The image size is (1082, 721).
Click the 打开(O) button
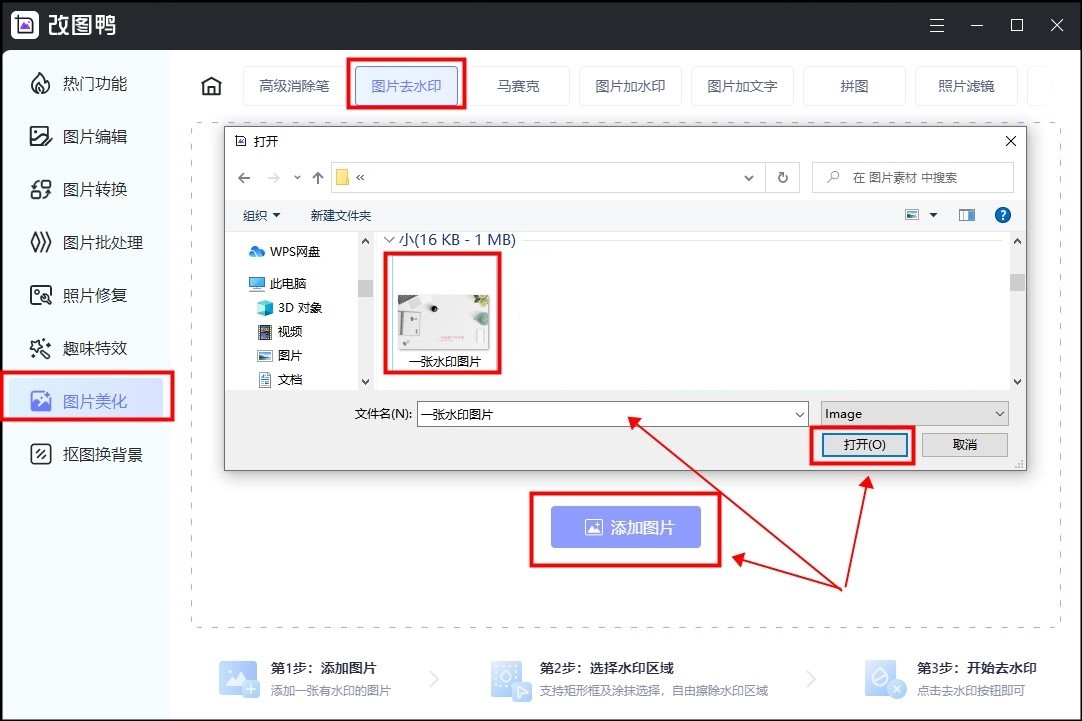[x=862, y=444]
